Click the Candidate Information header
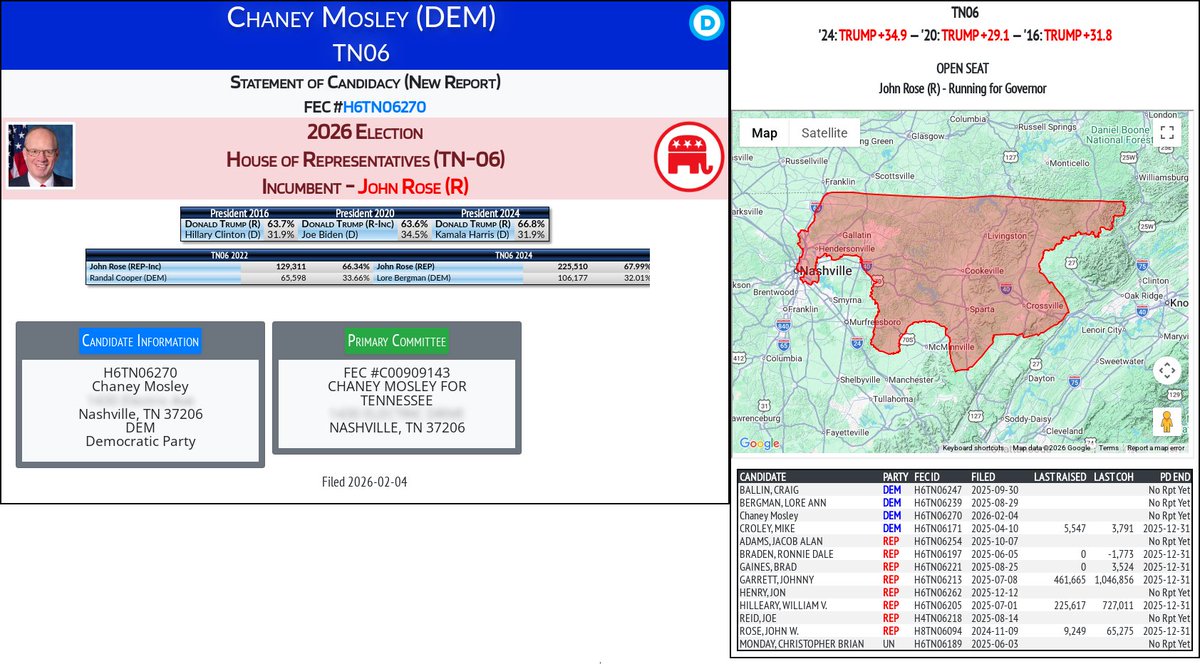This screenshot has height=664, width=1200. [139, 341]
